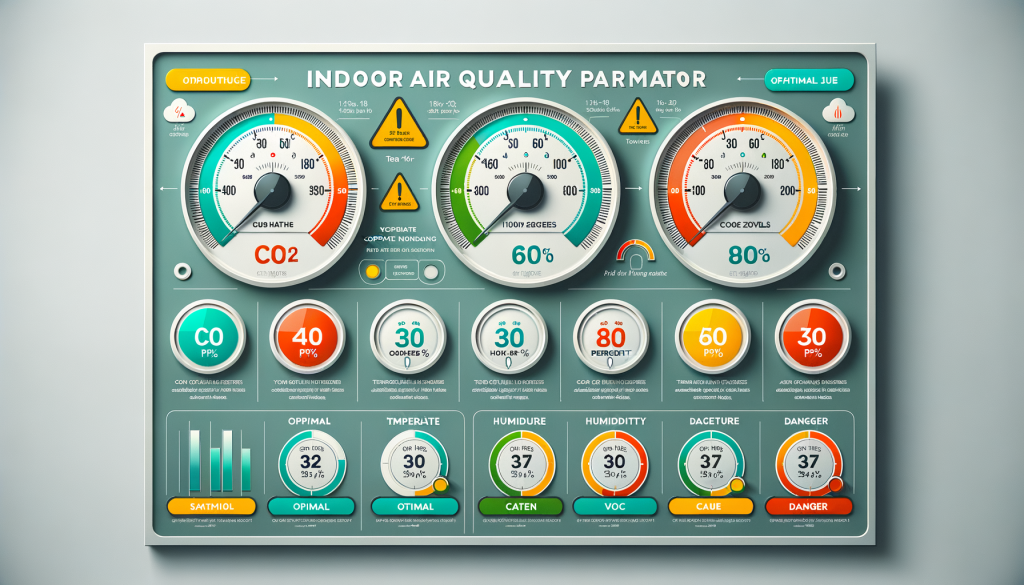This screenshot has height=585, width=1024.
Task: Select the white 30 ODHEES circle
Action: (x=408, y=338)
